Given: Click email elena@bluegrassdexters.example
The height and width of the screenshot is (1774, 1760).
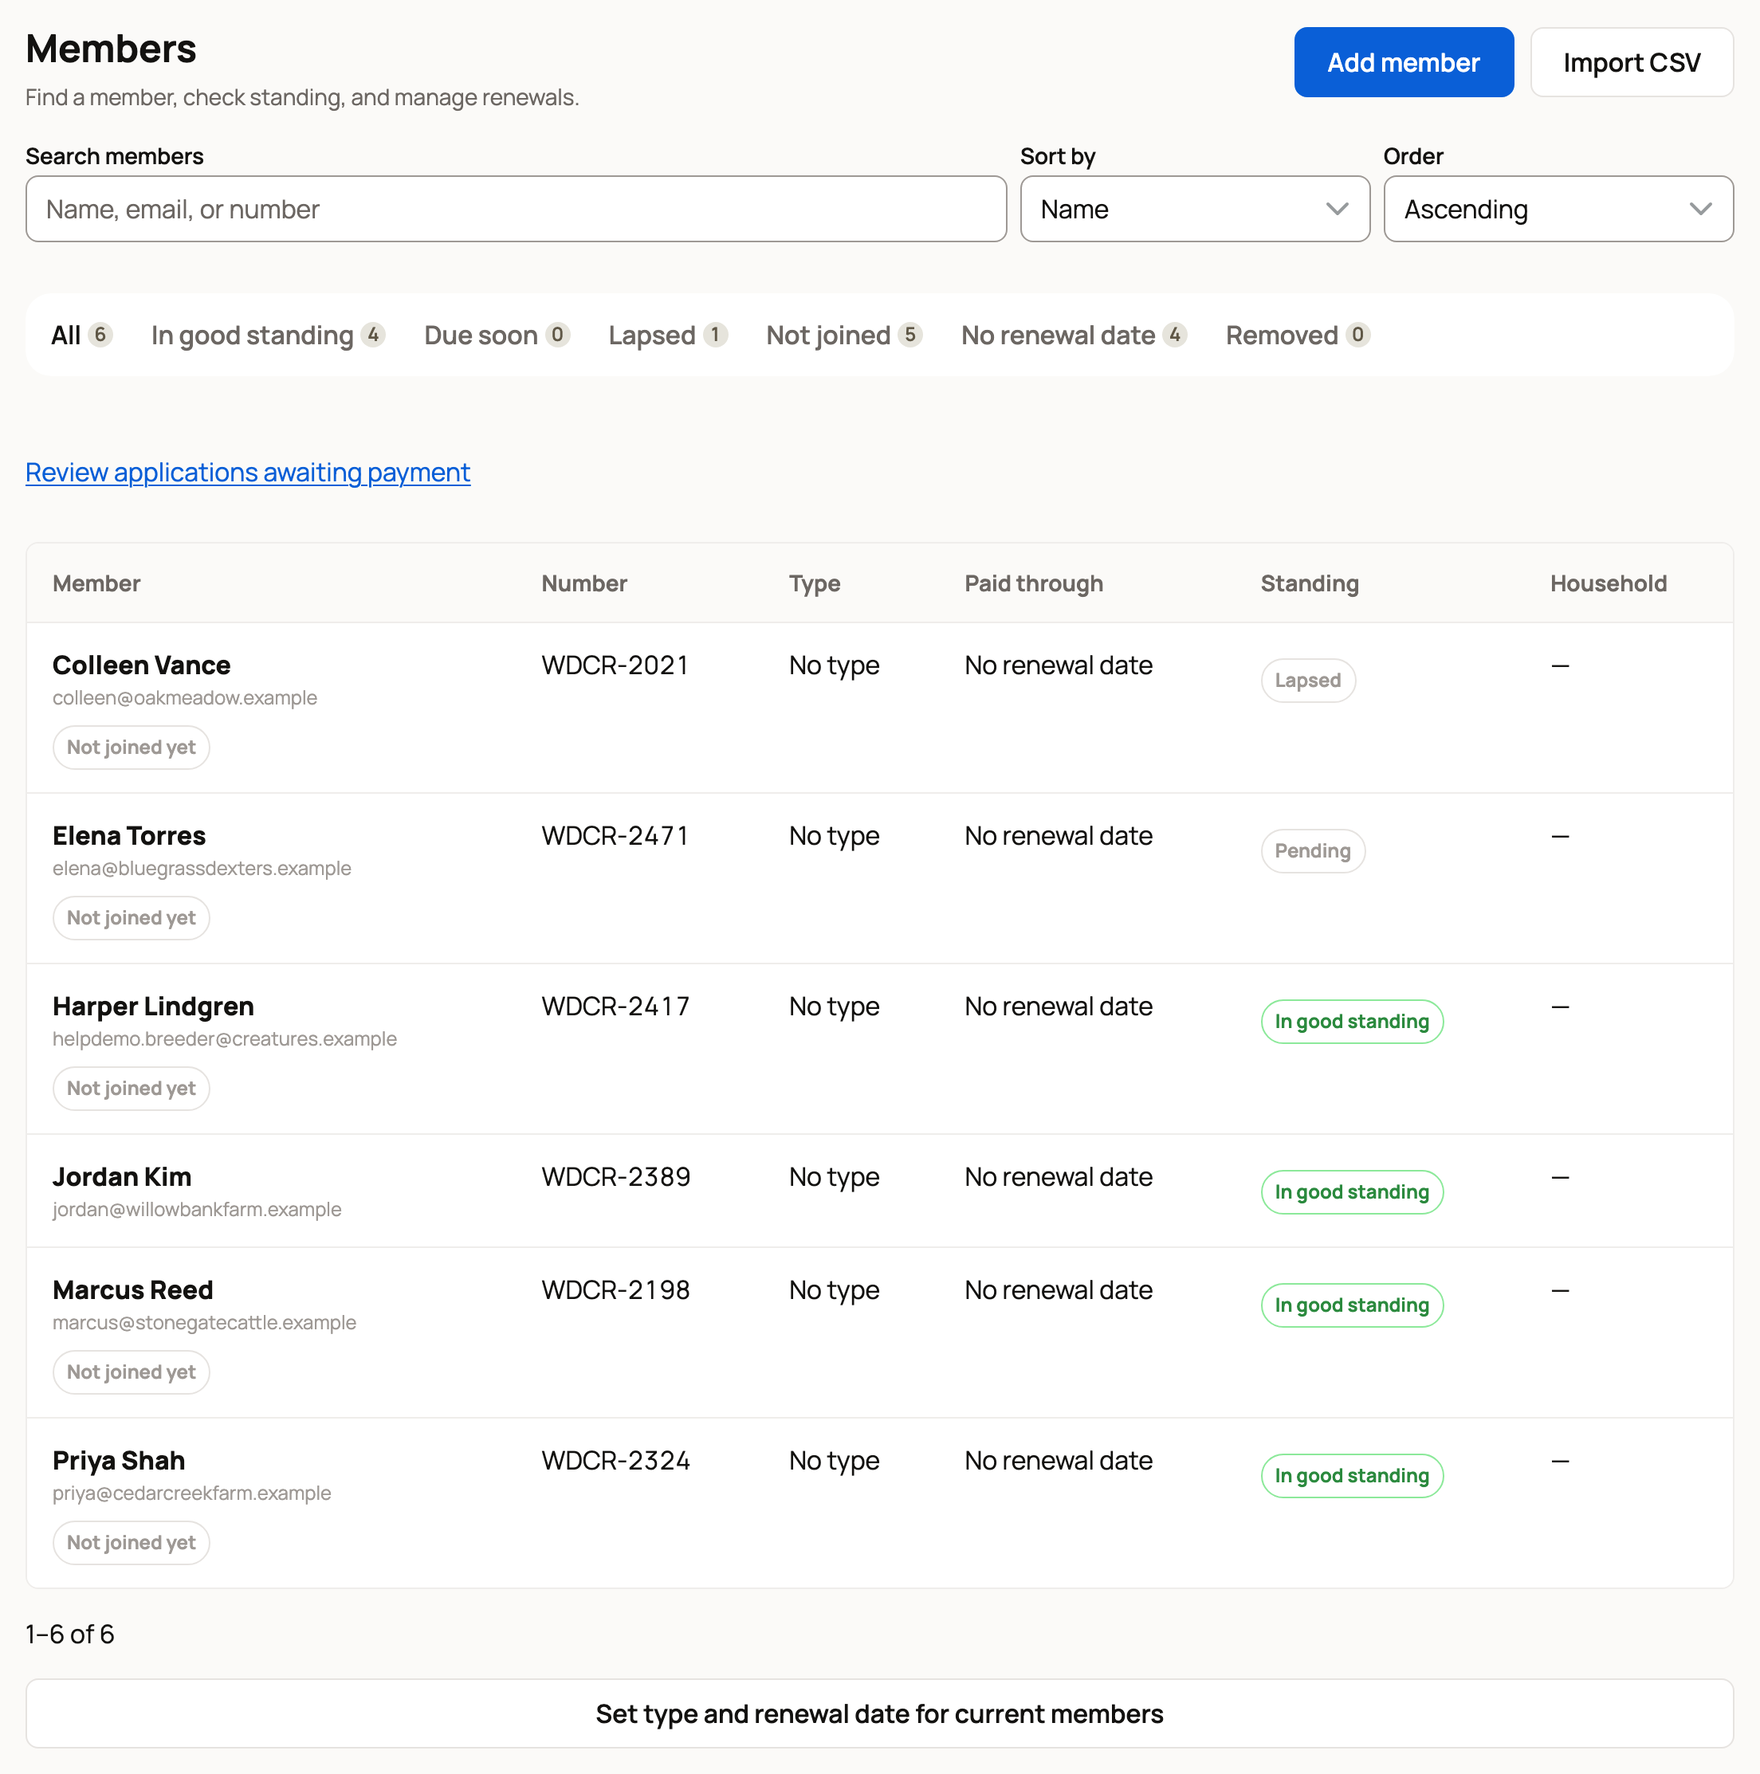Looking at the screenshot, I should (202, 869).
